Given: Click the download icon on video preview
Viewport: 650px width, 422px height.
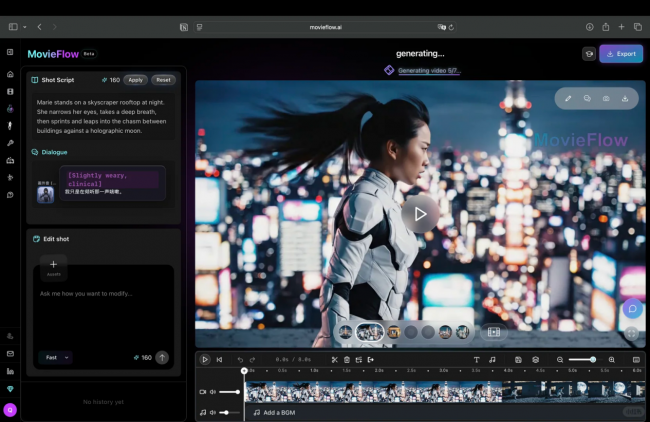Looking at the screenshot, I should tap(625, 99).
